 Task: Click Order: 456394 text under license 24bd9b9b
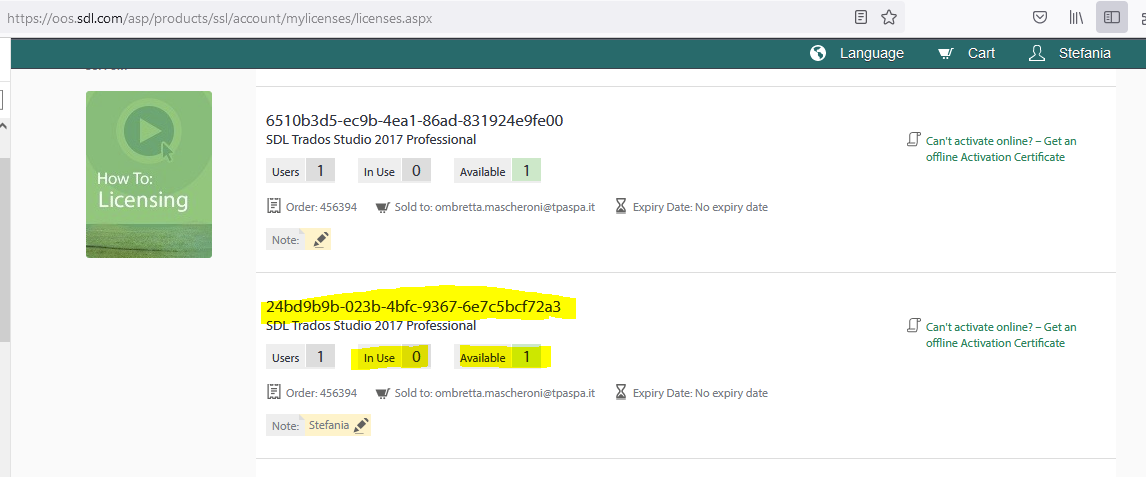point(322,394)
